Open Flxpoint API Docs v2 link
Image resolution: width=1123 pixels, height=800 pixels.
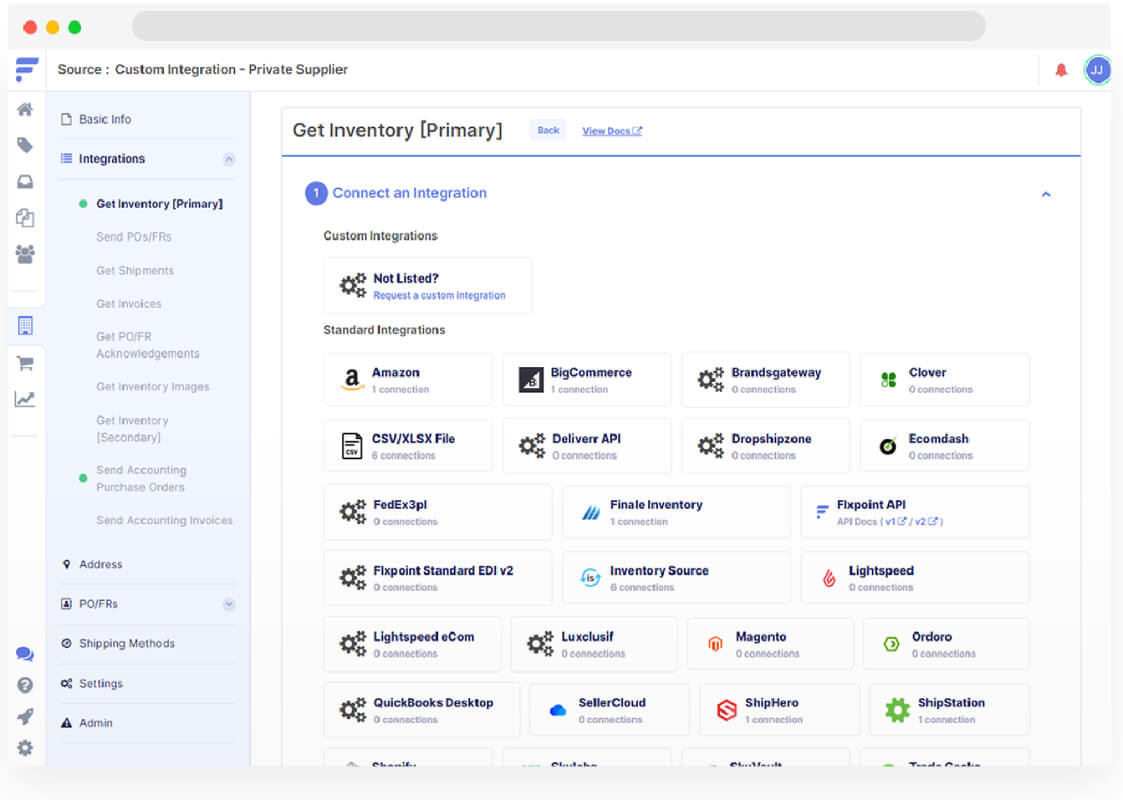coord(926,522)
